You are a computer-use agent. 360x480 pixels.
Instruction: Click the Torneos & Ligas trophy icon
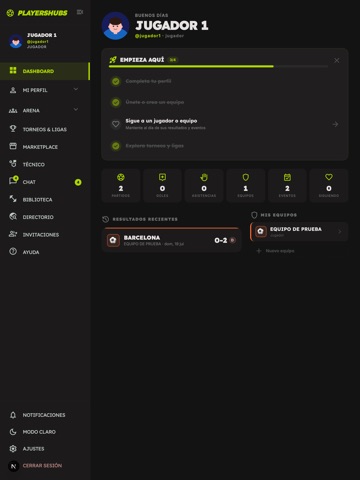(13, 128)
